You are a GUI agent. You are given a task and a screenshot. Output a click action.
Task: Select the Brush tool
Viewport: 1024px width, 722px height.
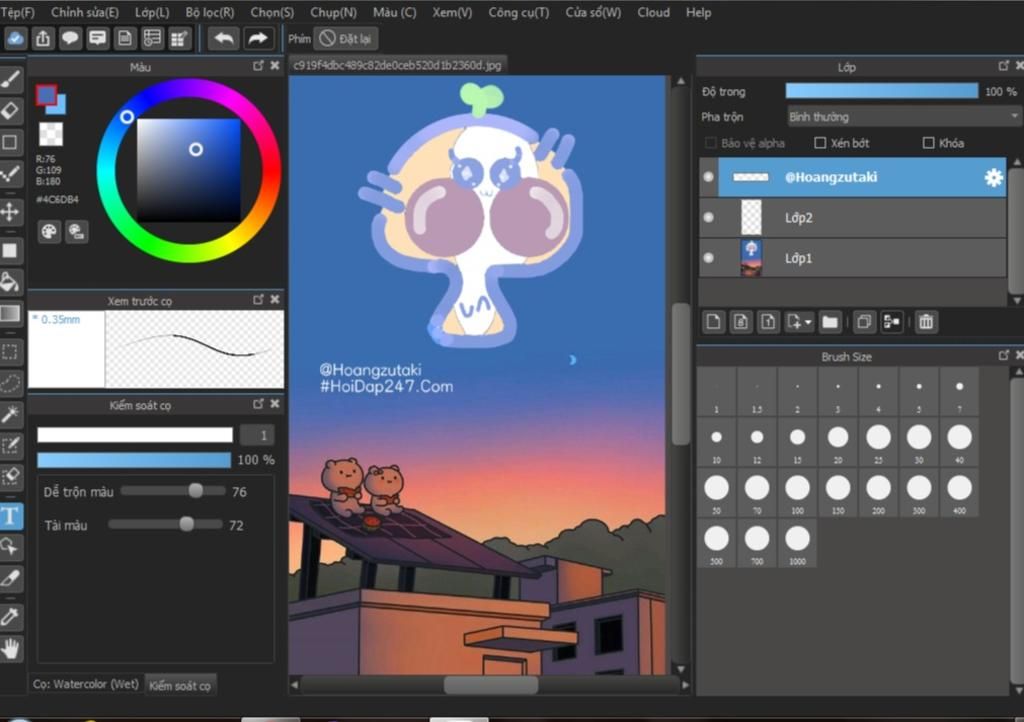point(10,80)
